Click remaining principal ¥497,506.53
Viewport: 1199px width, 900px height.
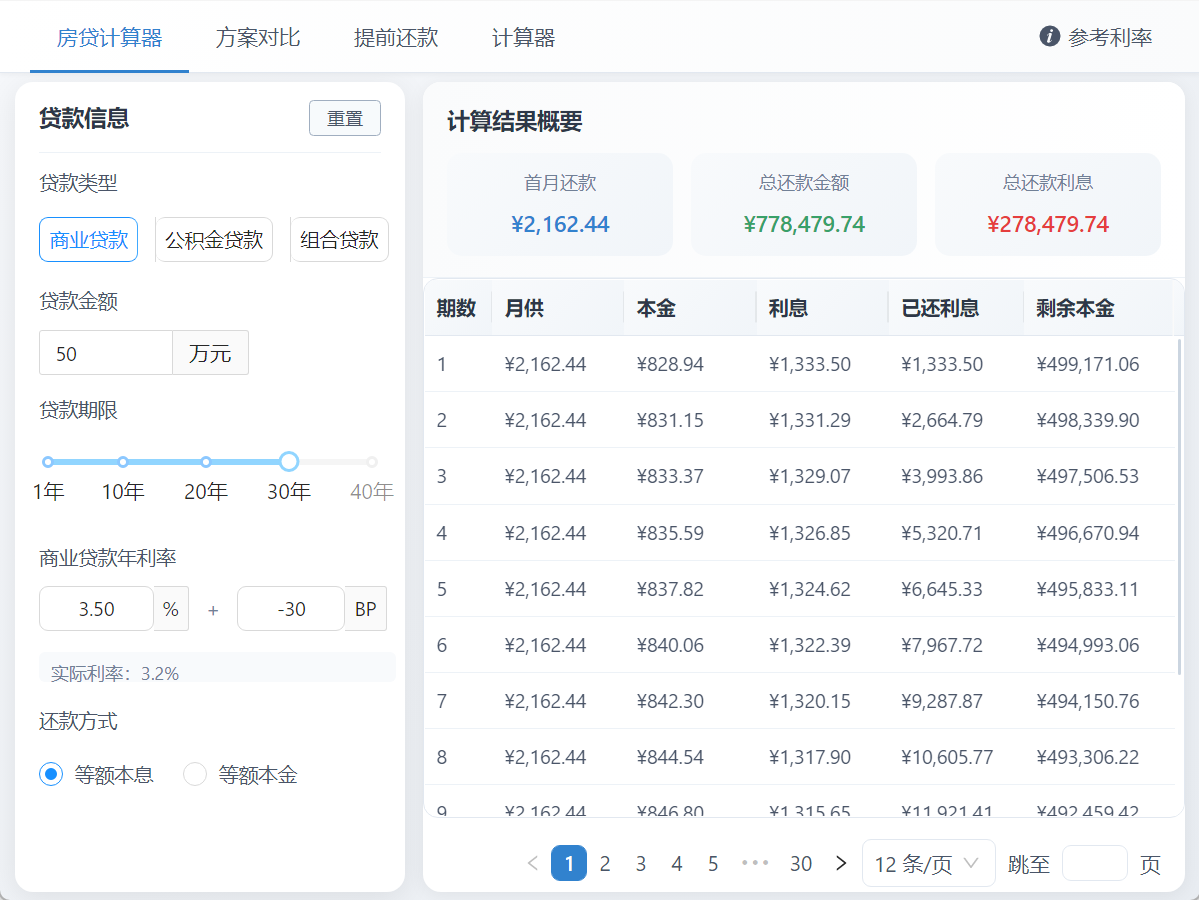click(x=1087, y=476)
